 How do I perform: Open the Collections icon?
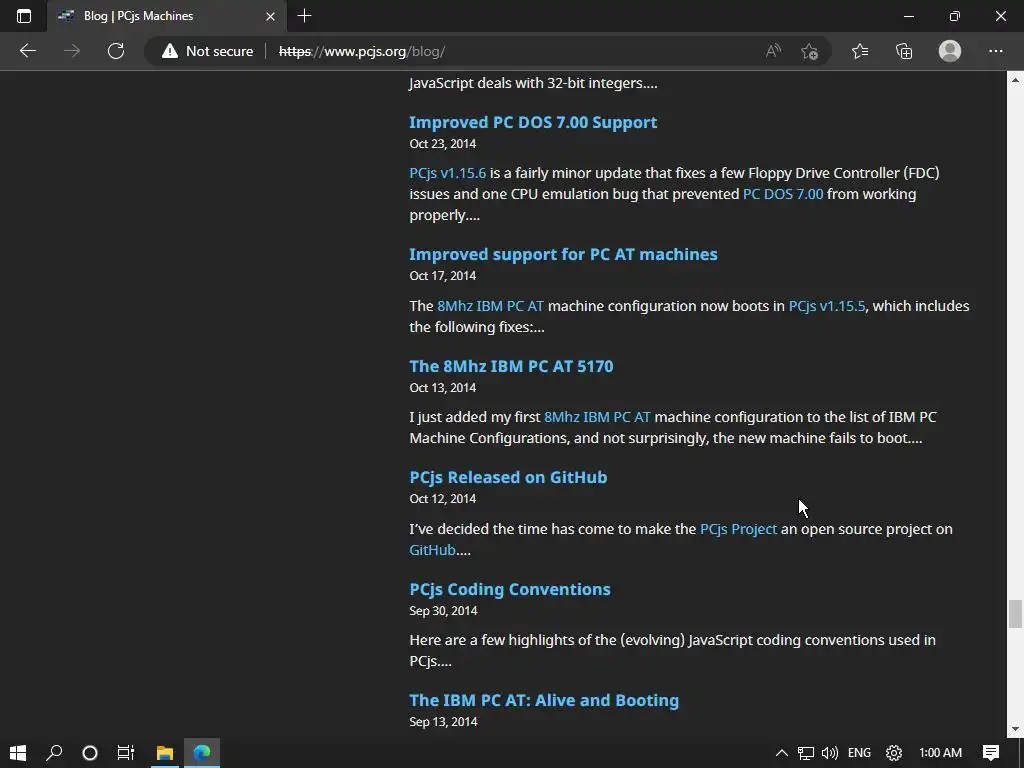coord(904,51)
